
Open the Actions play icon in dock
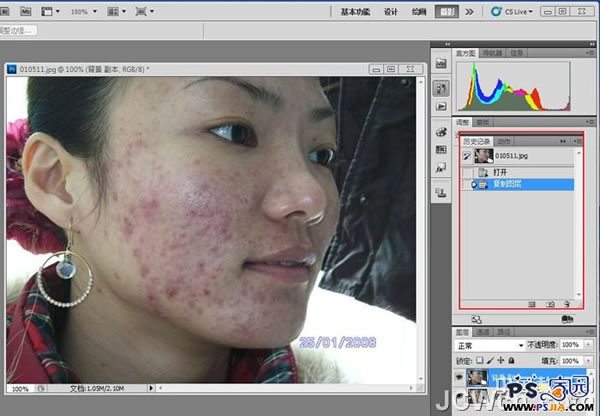click(x=441, y=106)
